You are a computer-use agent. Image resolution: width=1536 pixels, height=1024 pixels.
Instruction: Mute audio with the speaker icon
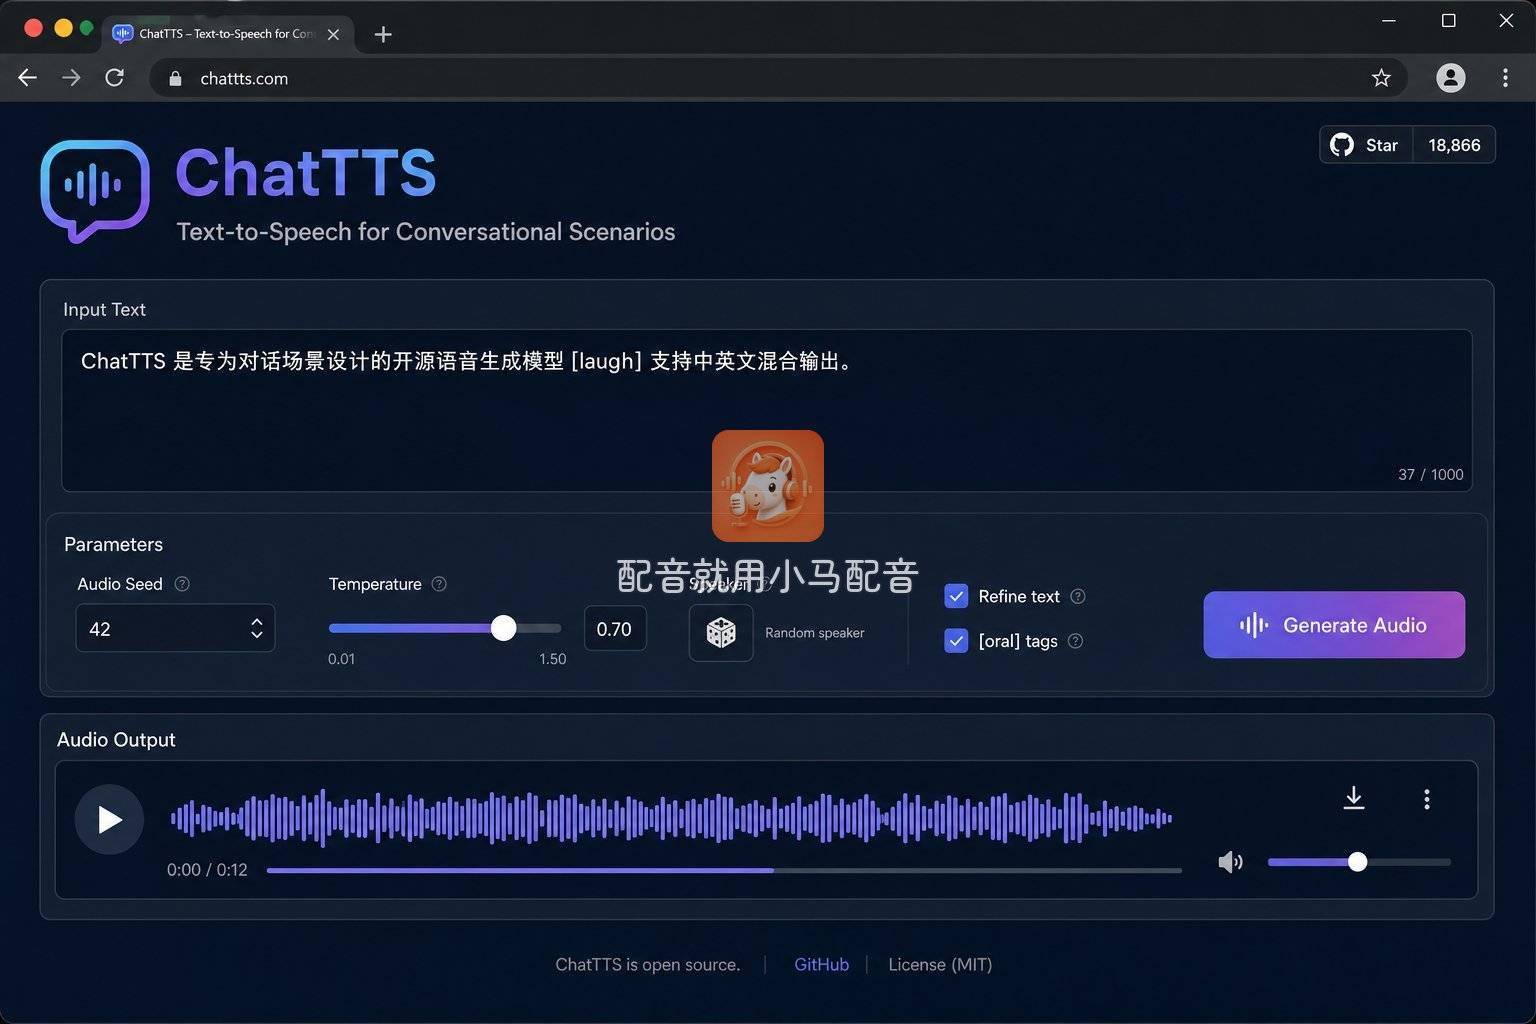[x=1230, y=862]
